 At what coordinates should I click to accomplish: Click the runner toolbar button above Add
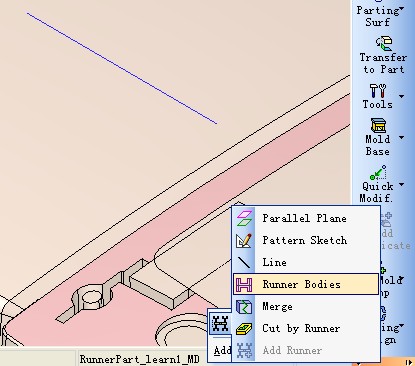220,323
